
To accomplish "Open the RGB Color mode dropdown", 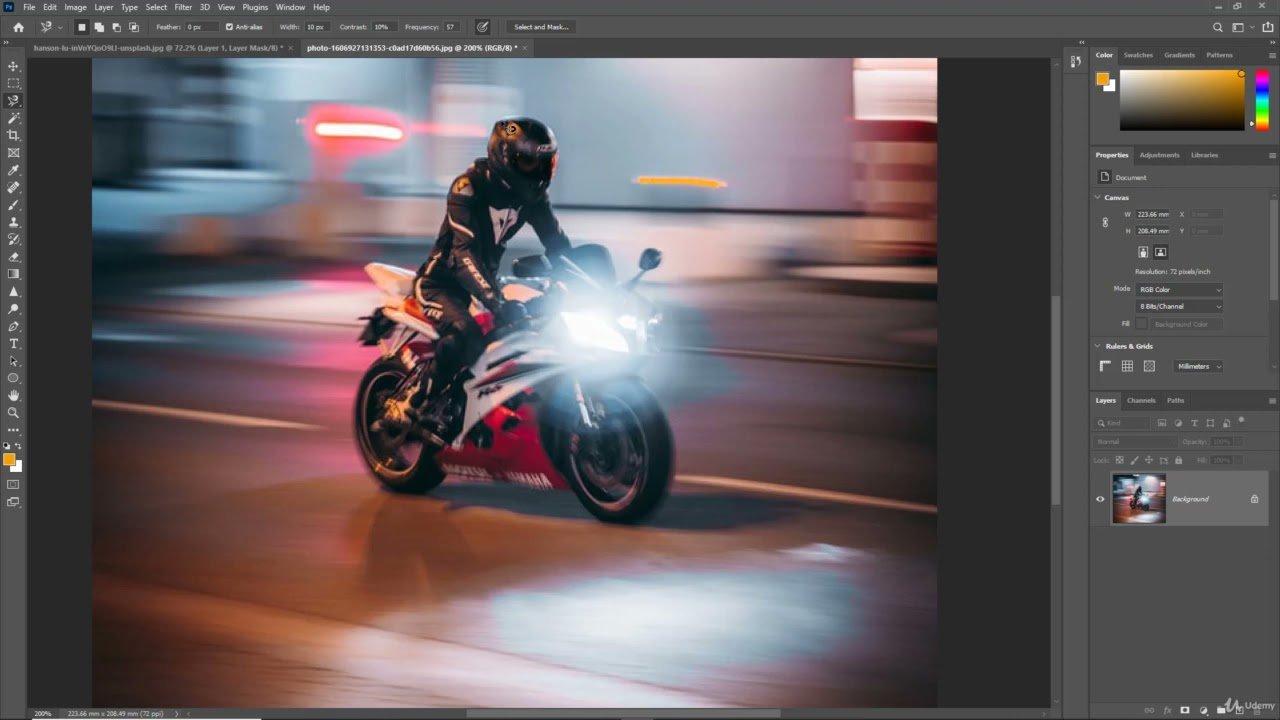I will click(1179, 289).
